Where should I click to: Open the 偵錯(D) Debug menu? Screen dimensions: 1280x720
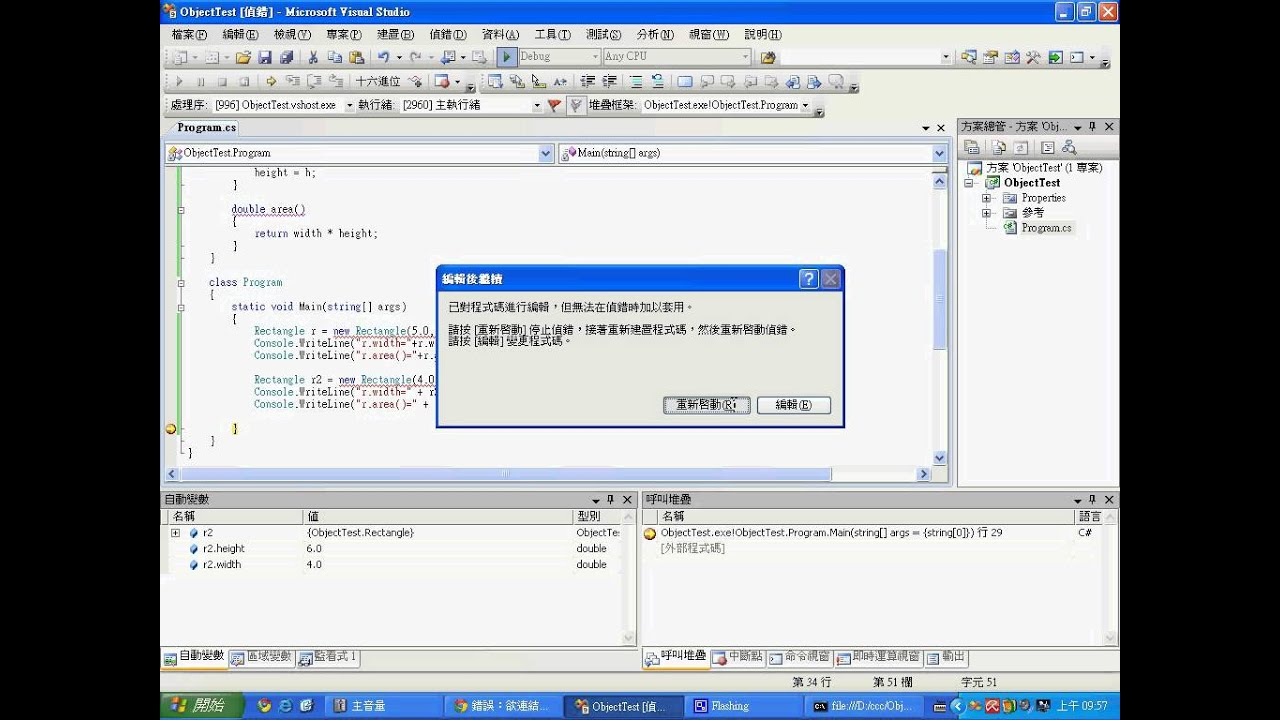(447, 34)
